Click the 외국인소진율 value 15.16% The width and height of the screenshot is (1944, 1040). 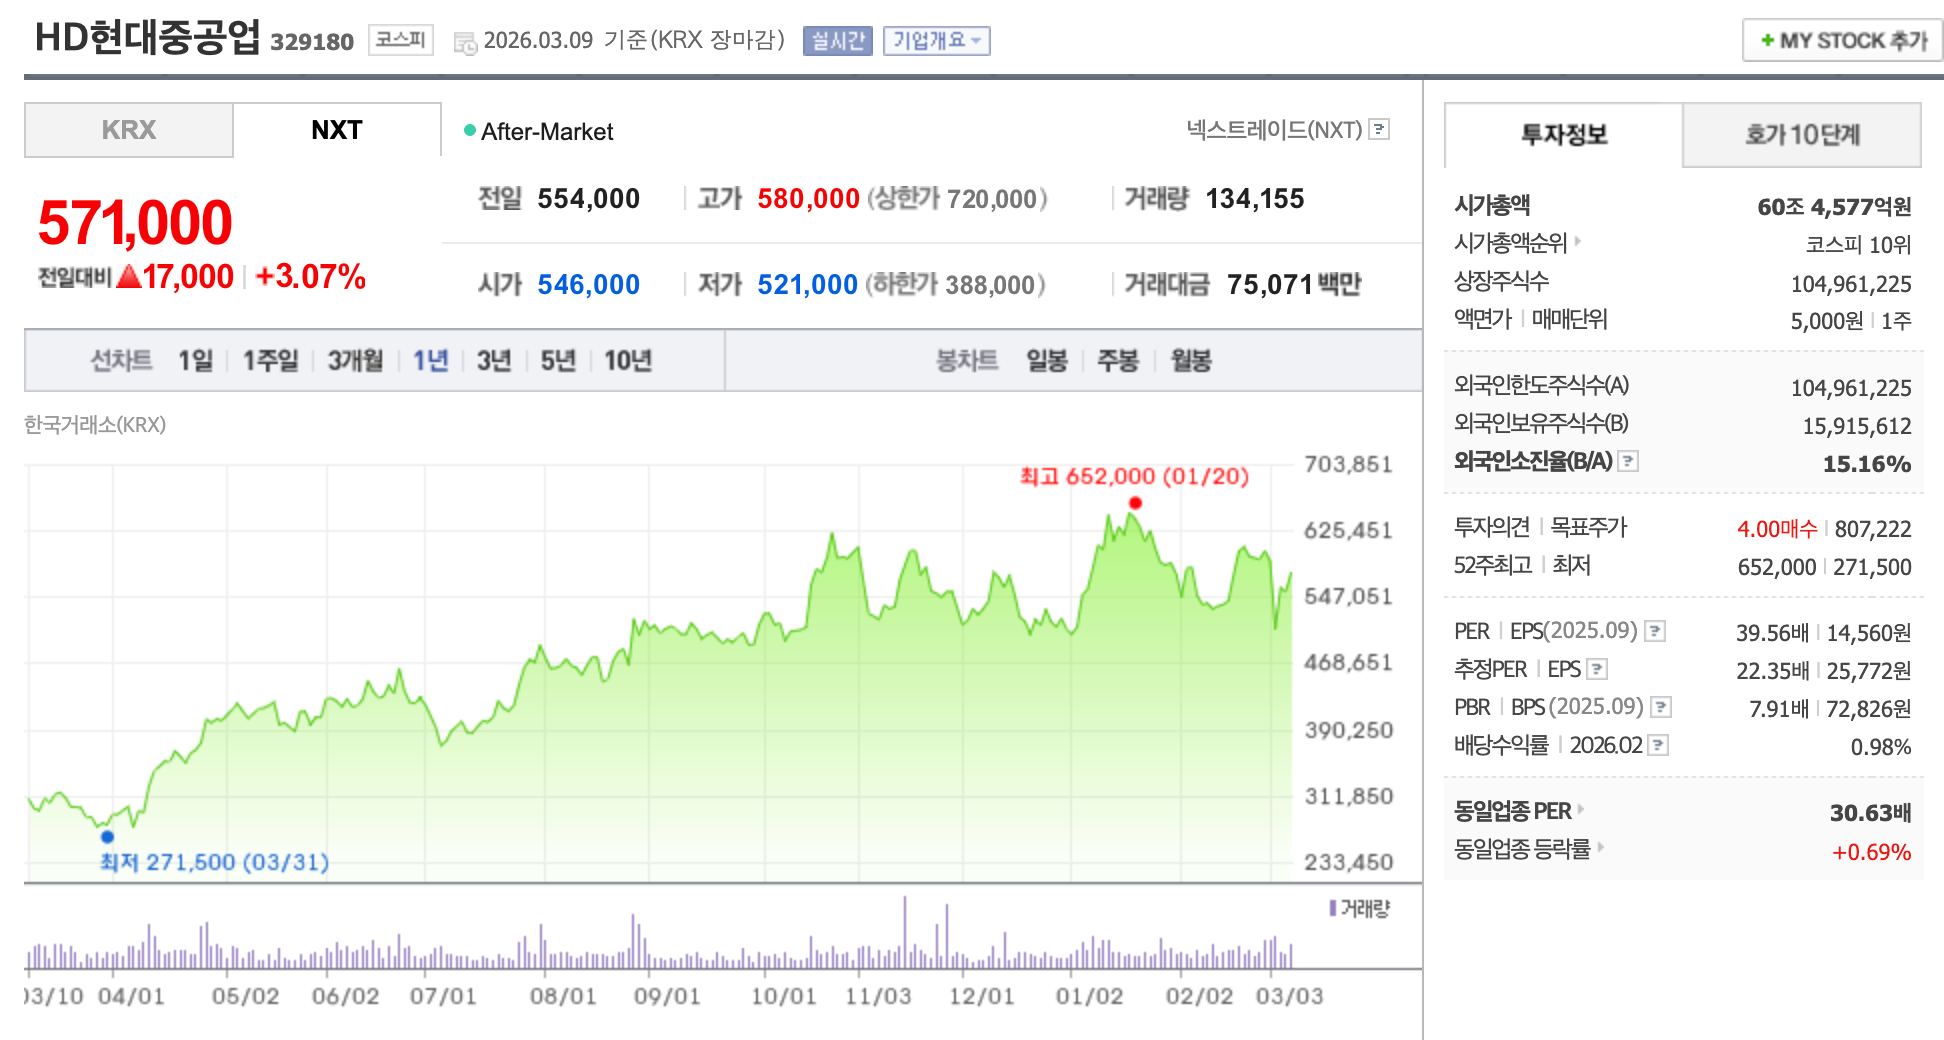point(1867,464)
